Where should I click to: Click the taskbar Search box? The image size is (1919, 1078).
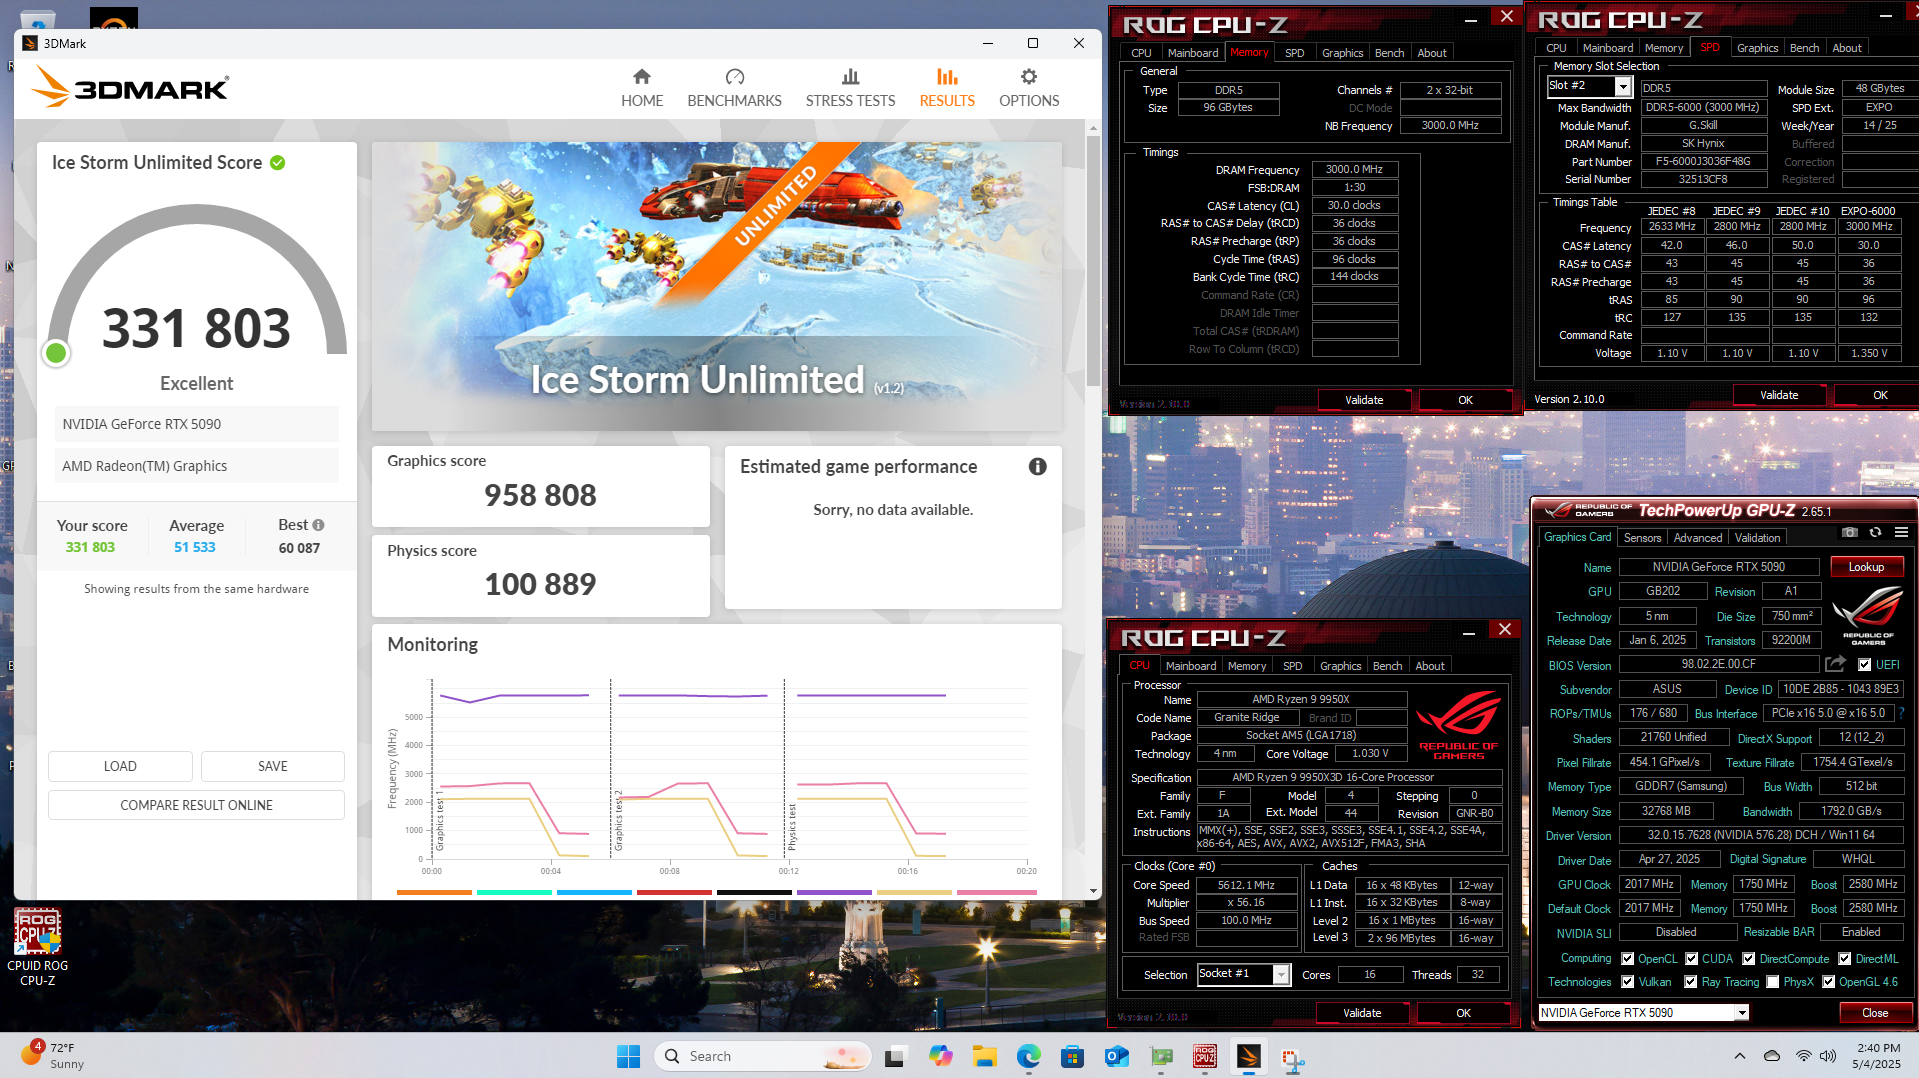coord(762,1056)
